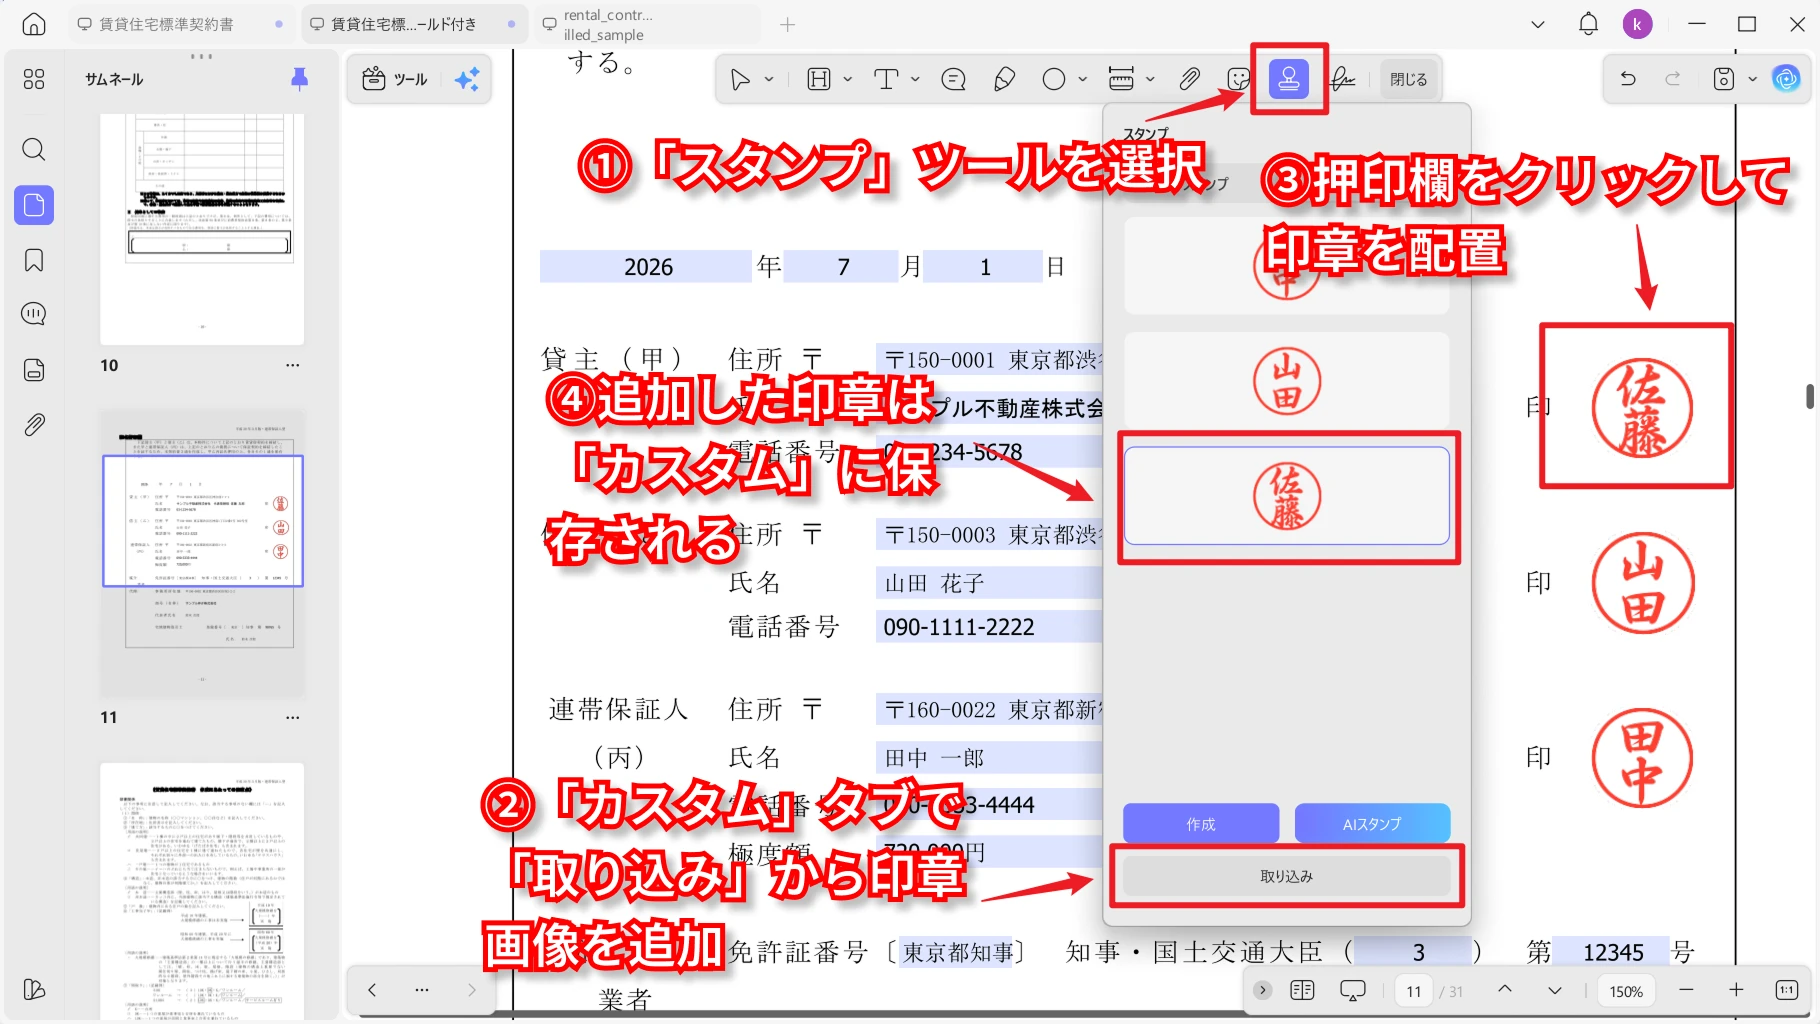Expand the selection tool dropdown arrow
This screenshot has height=1024, width=1820.
coord(769,79)
